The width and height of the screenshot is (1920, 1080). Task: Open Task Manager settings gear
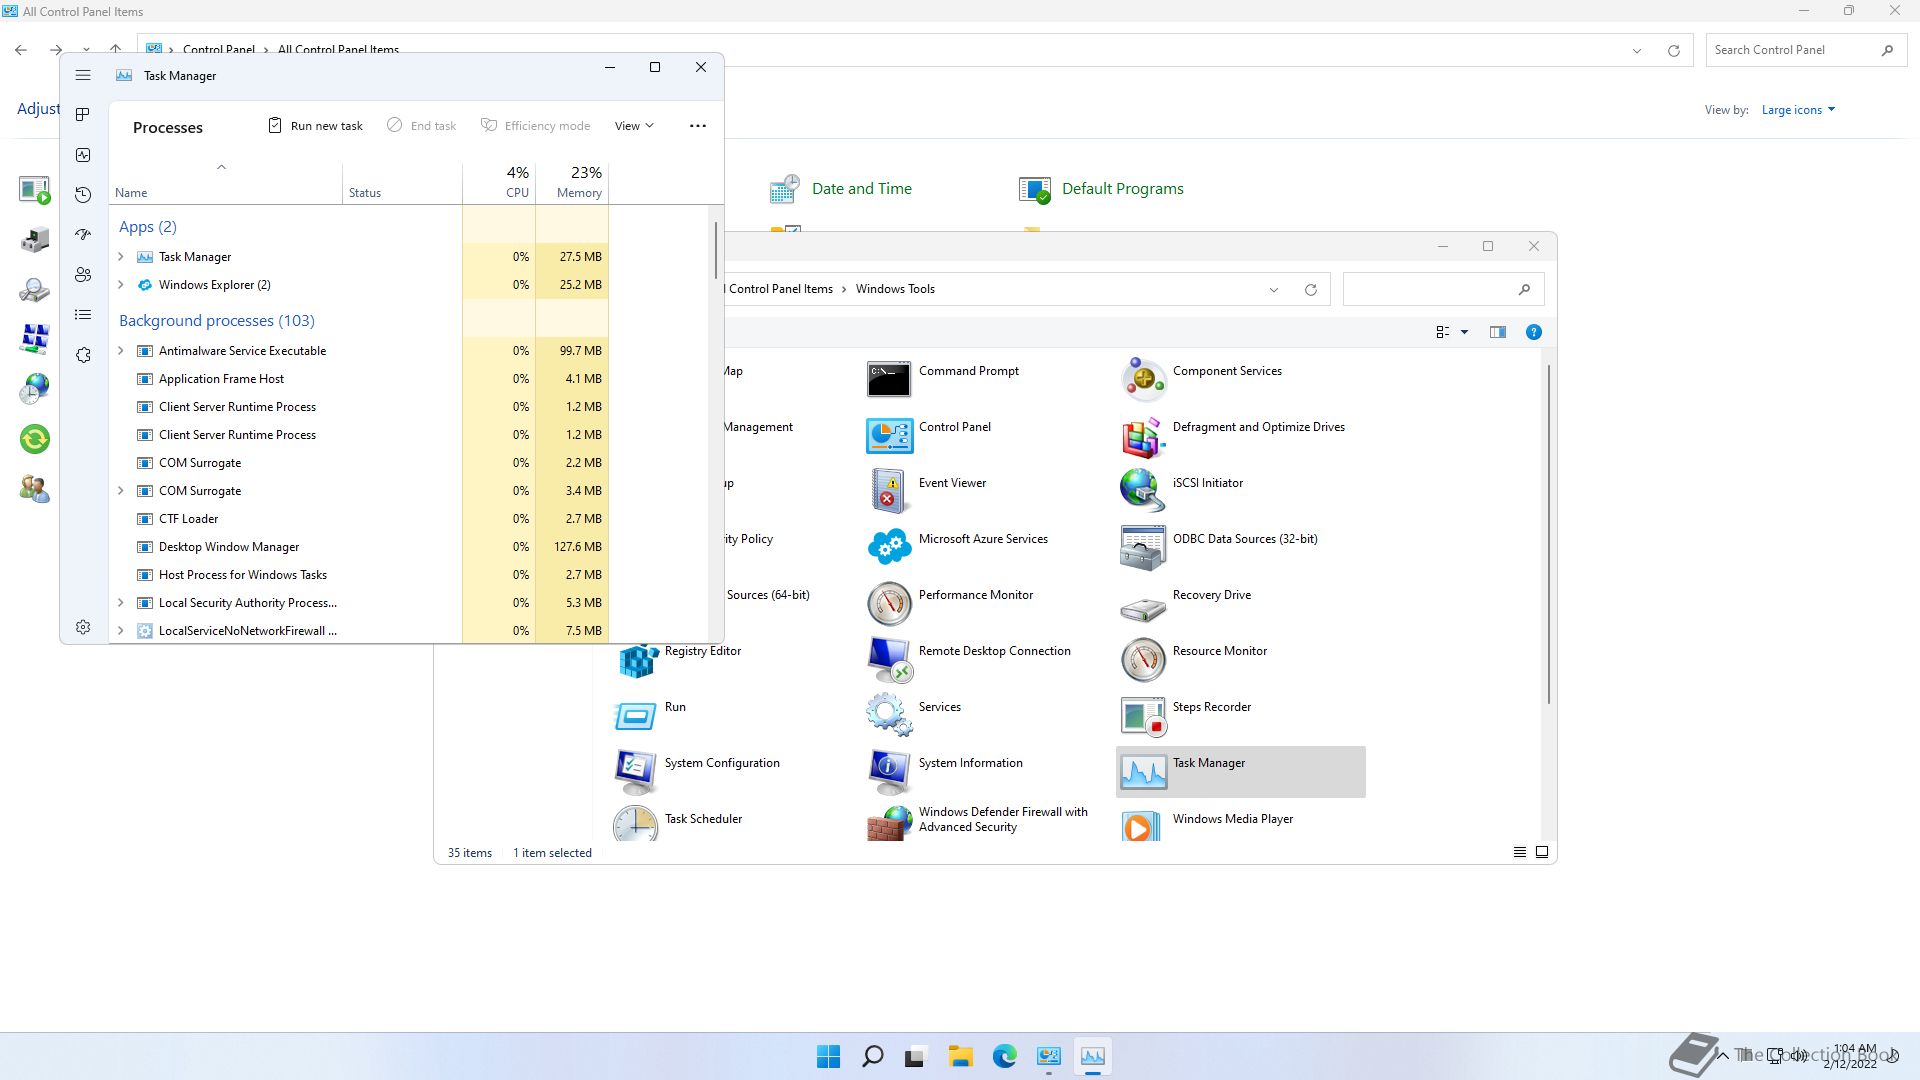(83, 627)
